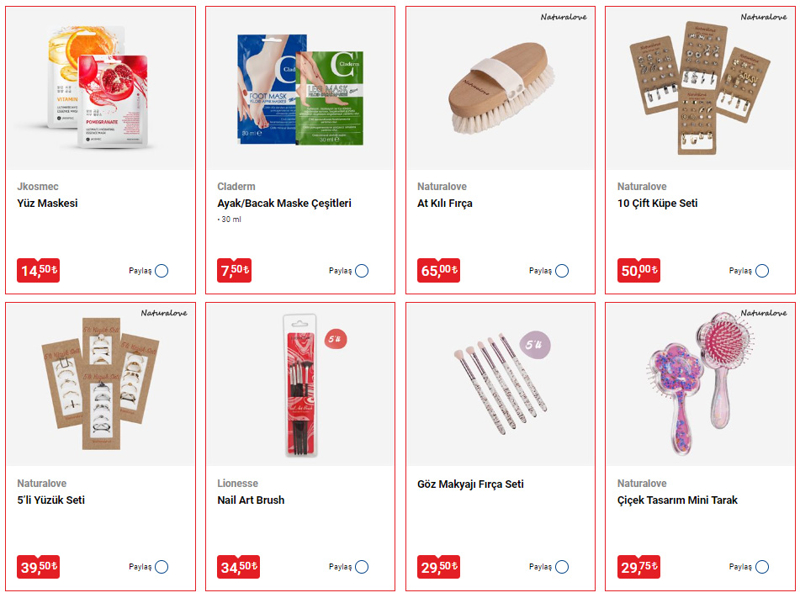This screenshot has height=598, width=800.
Task: Toggle Paylaş circle on Ayak/Bacak Maske Çeşitleri
Action: (x=362, y=270)
